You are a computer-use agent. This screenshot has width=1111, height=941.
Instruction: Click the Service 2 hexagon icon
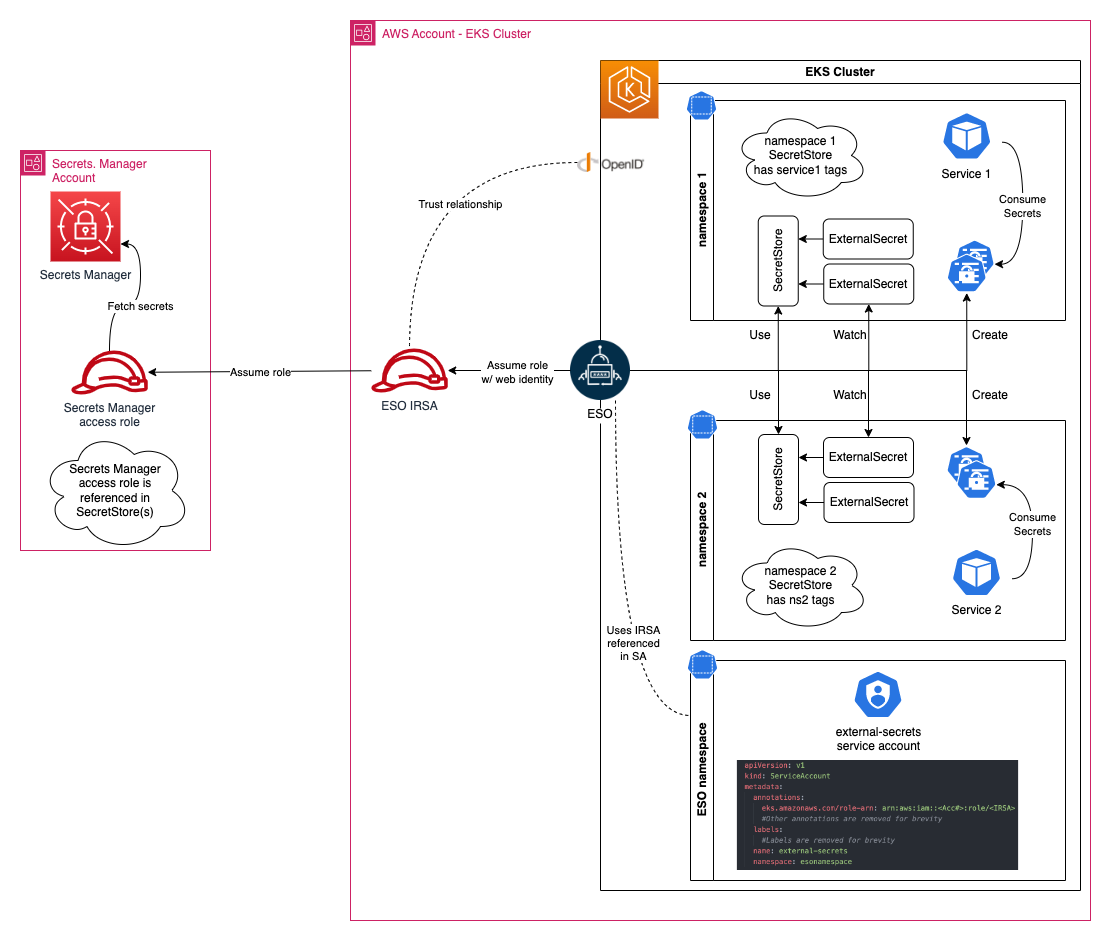click(x=976, y=572)
